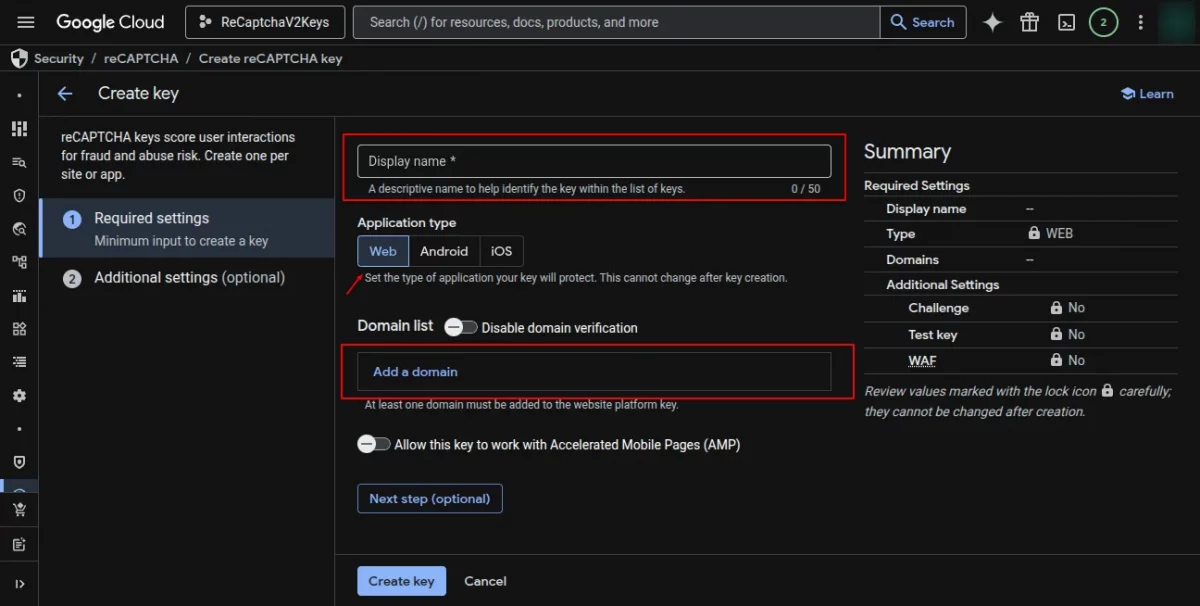Open the notifications badge showing 2

coord(1103,22)
